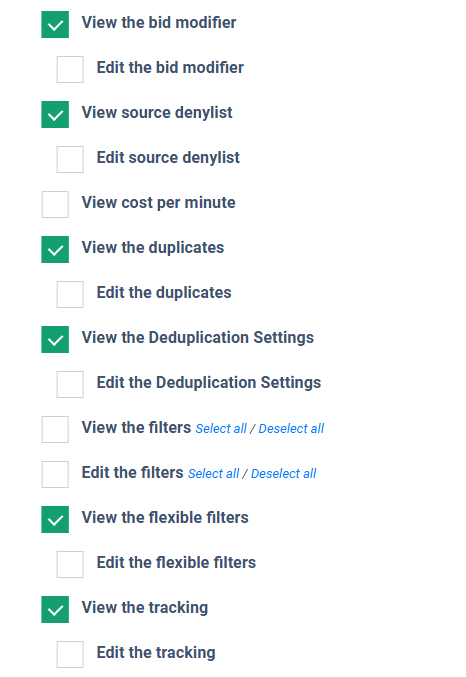Uncheck the View the duplicates checkbox
The height and width of the screenshot is (677, 466).
55,250
